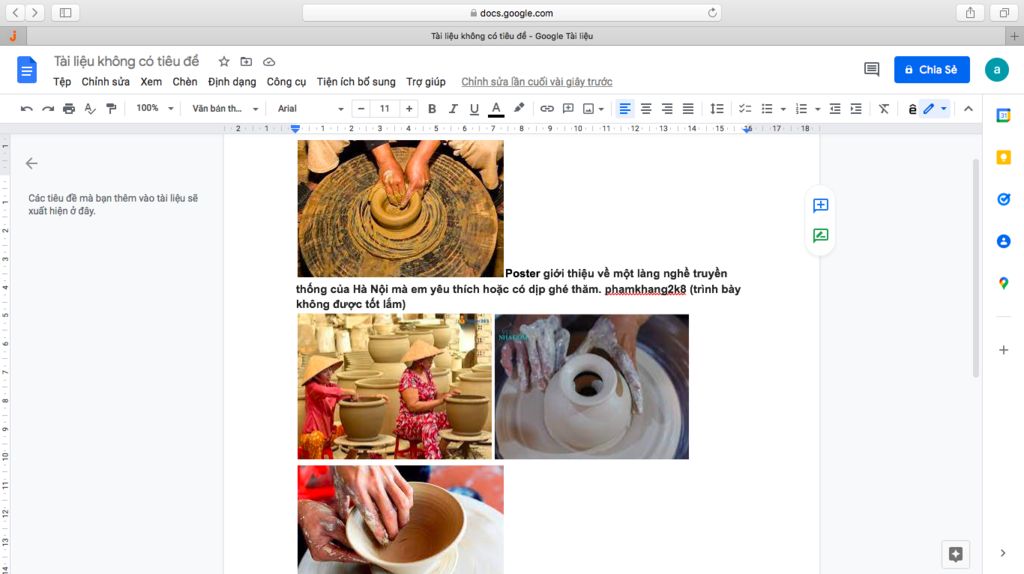Open the account avatar a
1024x574 pixels.
click(x=997, y=69)
